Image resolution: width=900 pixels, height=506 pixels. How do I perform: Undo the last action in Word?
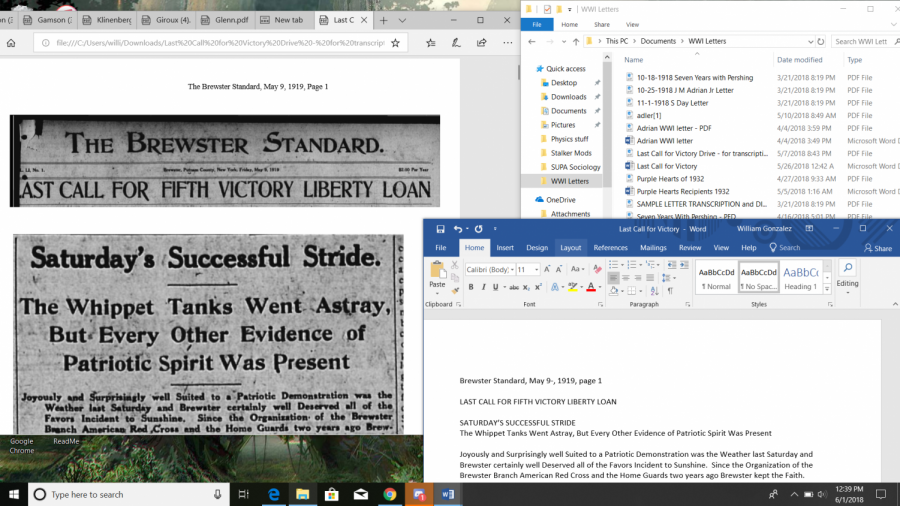click(457, 229)
